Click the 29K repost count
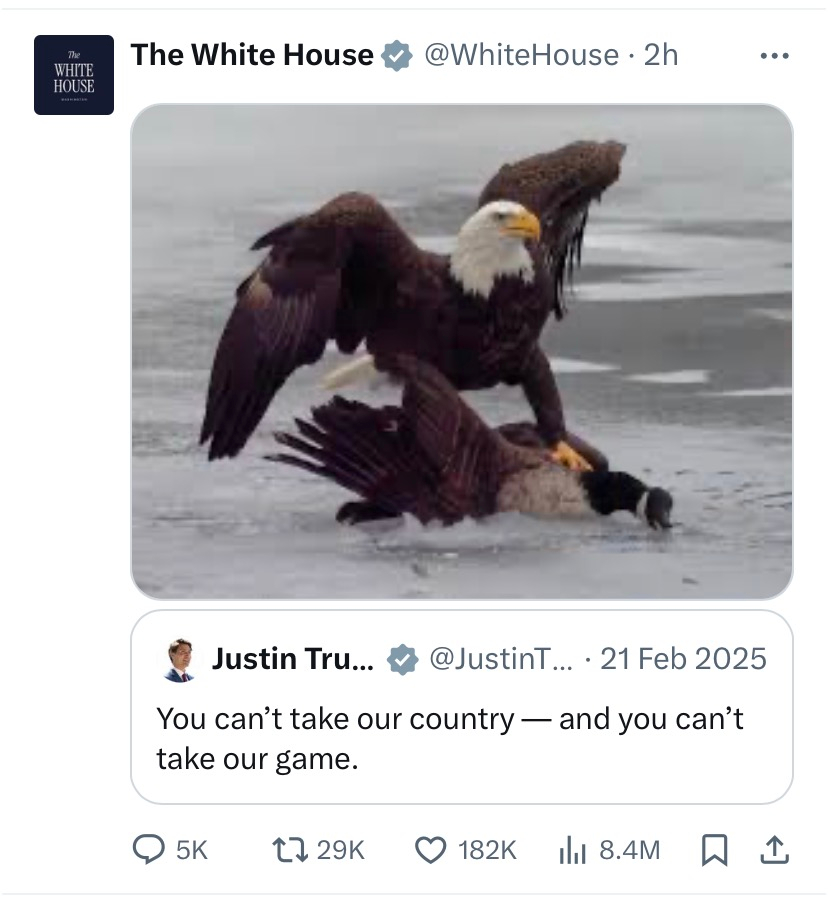828x902 pixels. [x=341, y=850]
